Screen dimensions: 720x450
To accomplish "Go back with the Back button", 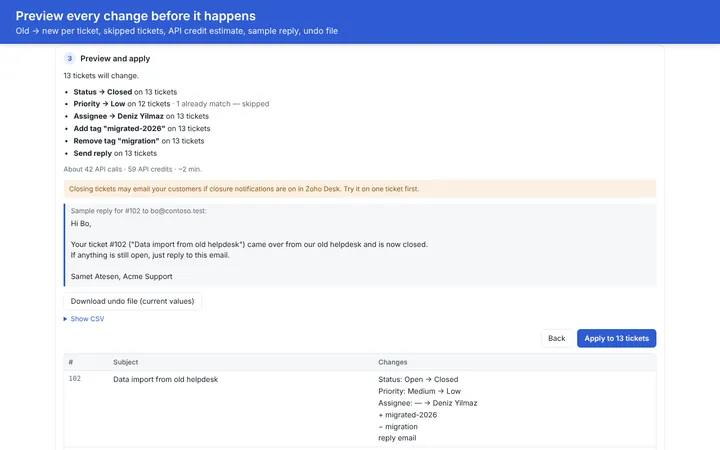I will click(x=557, y=338).
